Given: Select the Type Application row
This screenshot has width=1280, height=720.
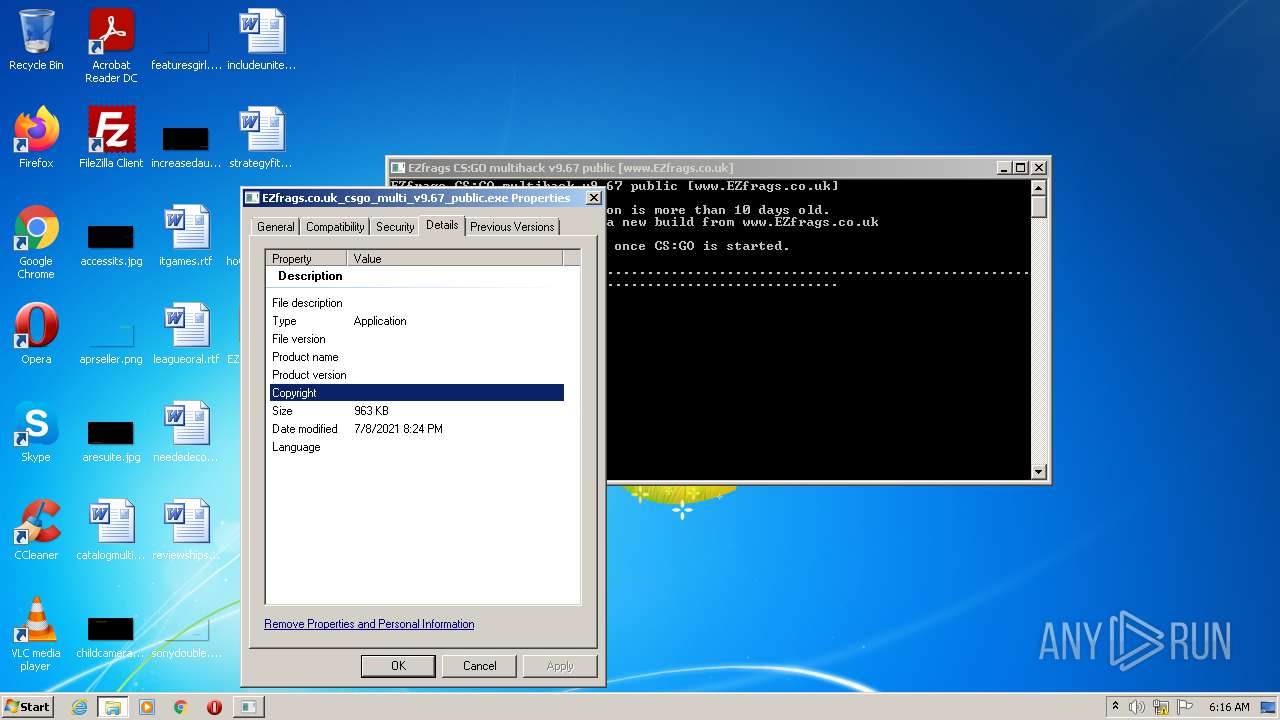Looking at the screenshot, I should [417, 321].
